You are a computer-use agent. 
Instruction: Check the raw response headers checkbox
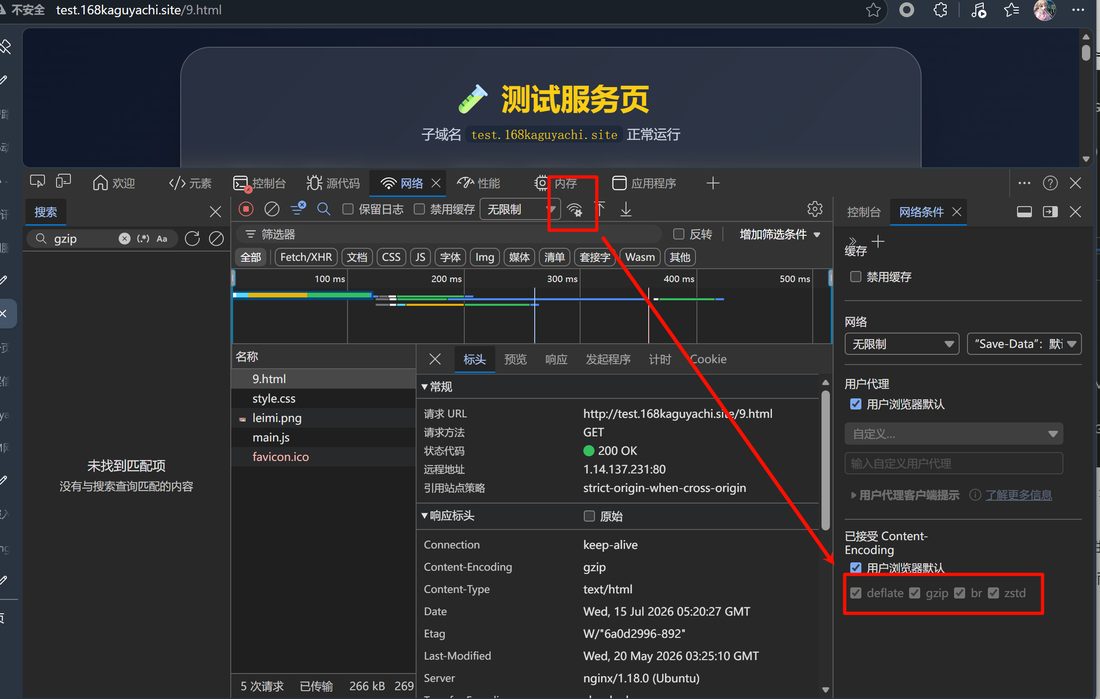coord(589,516)
